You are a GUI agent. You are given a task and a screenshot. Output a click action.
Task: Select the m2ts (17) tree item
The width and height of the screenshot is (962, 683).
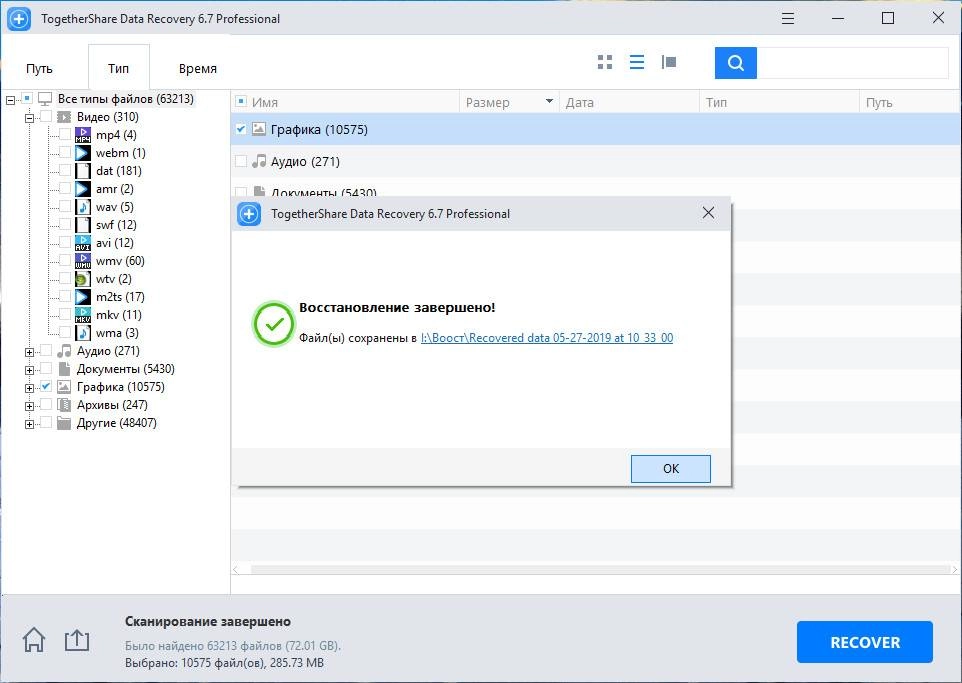pyautogui.click(x=120, y=297)
